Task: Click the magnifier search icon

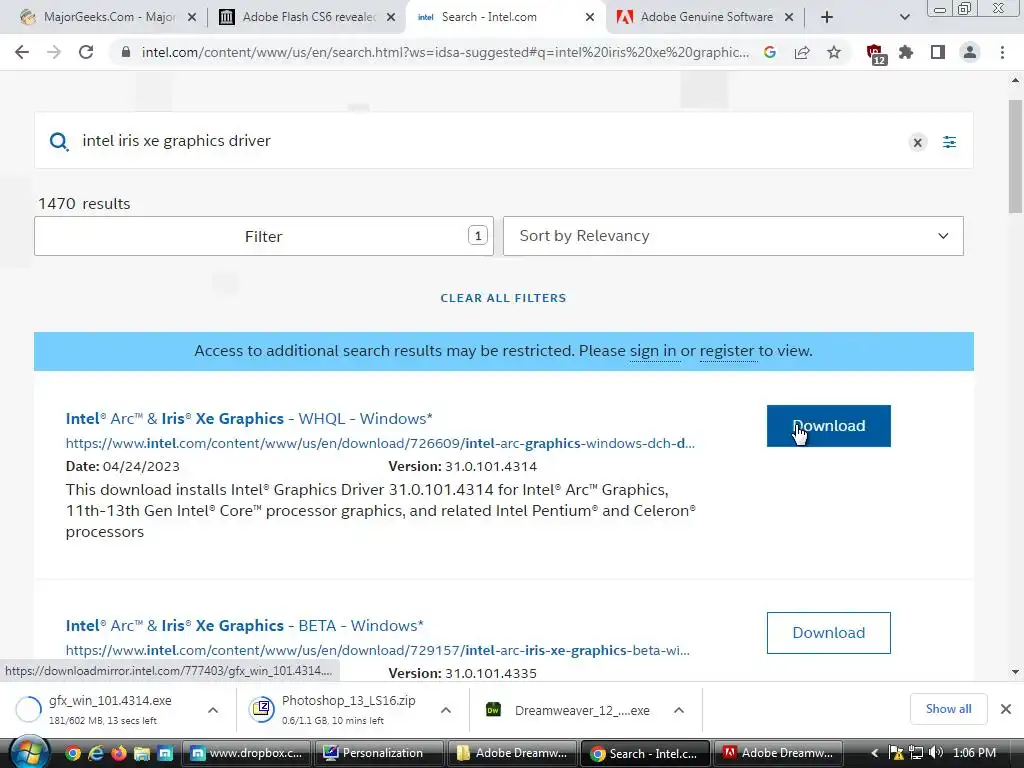Action: tap(59, 141)
